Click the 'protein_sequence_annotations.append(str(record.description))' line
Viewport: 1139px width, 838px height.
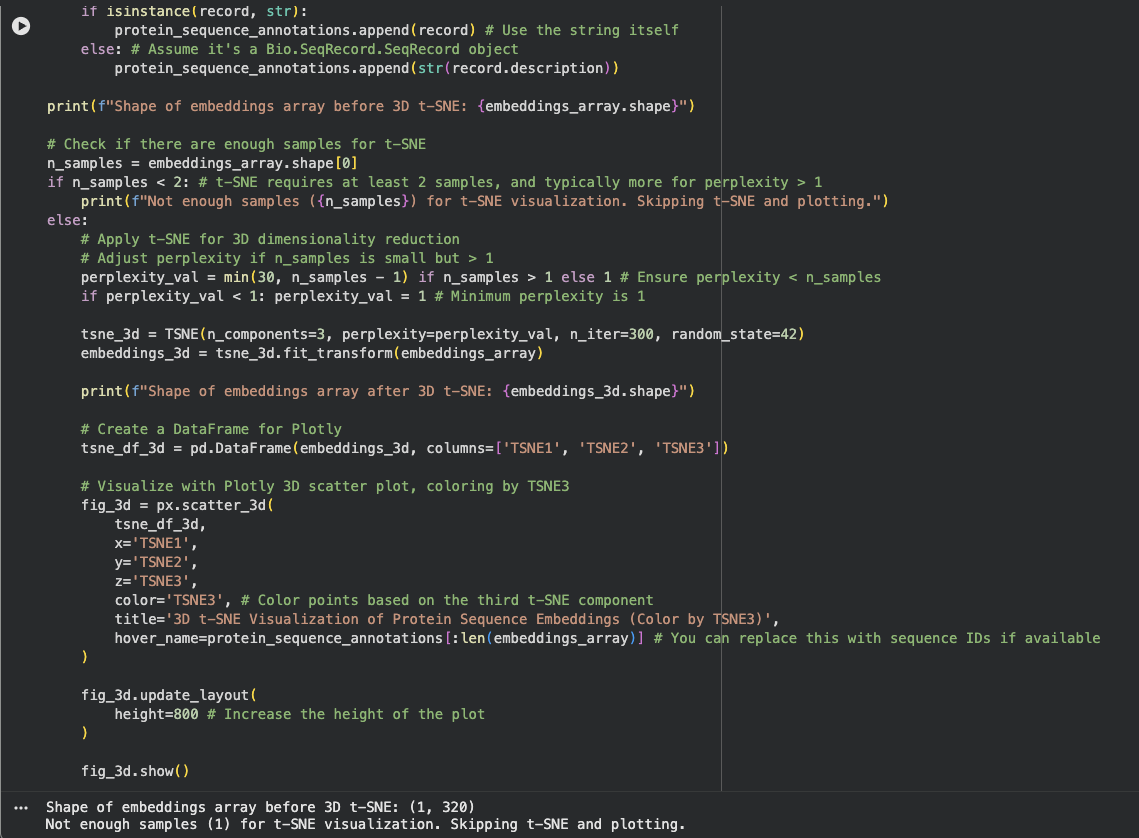coord(367,68)
